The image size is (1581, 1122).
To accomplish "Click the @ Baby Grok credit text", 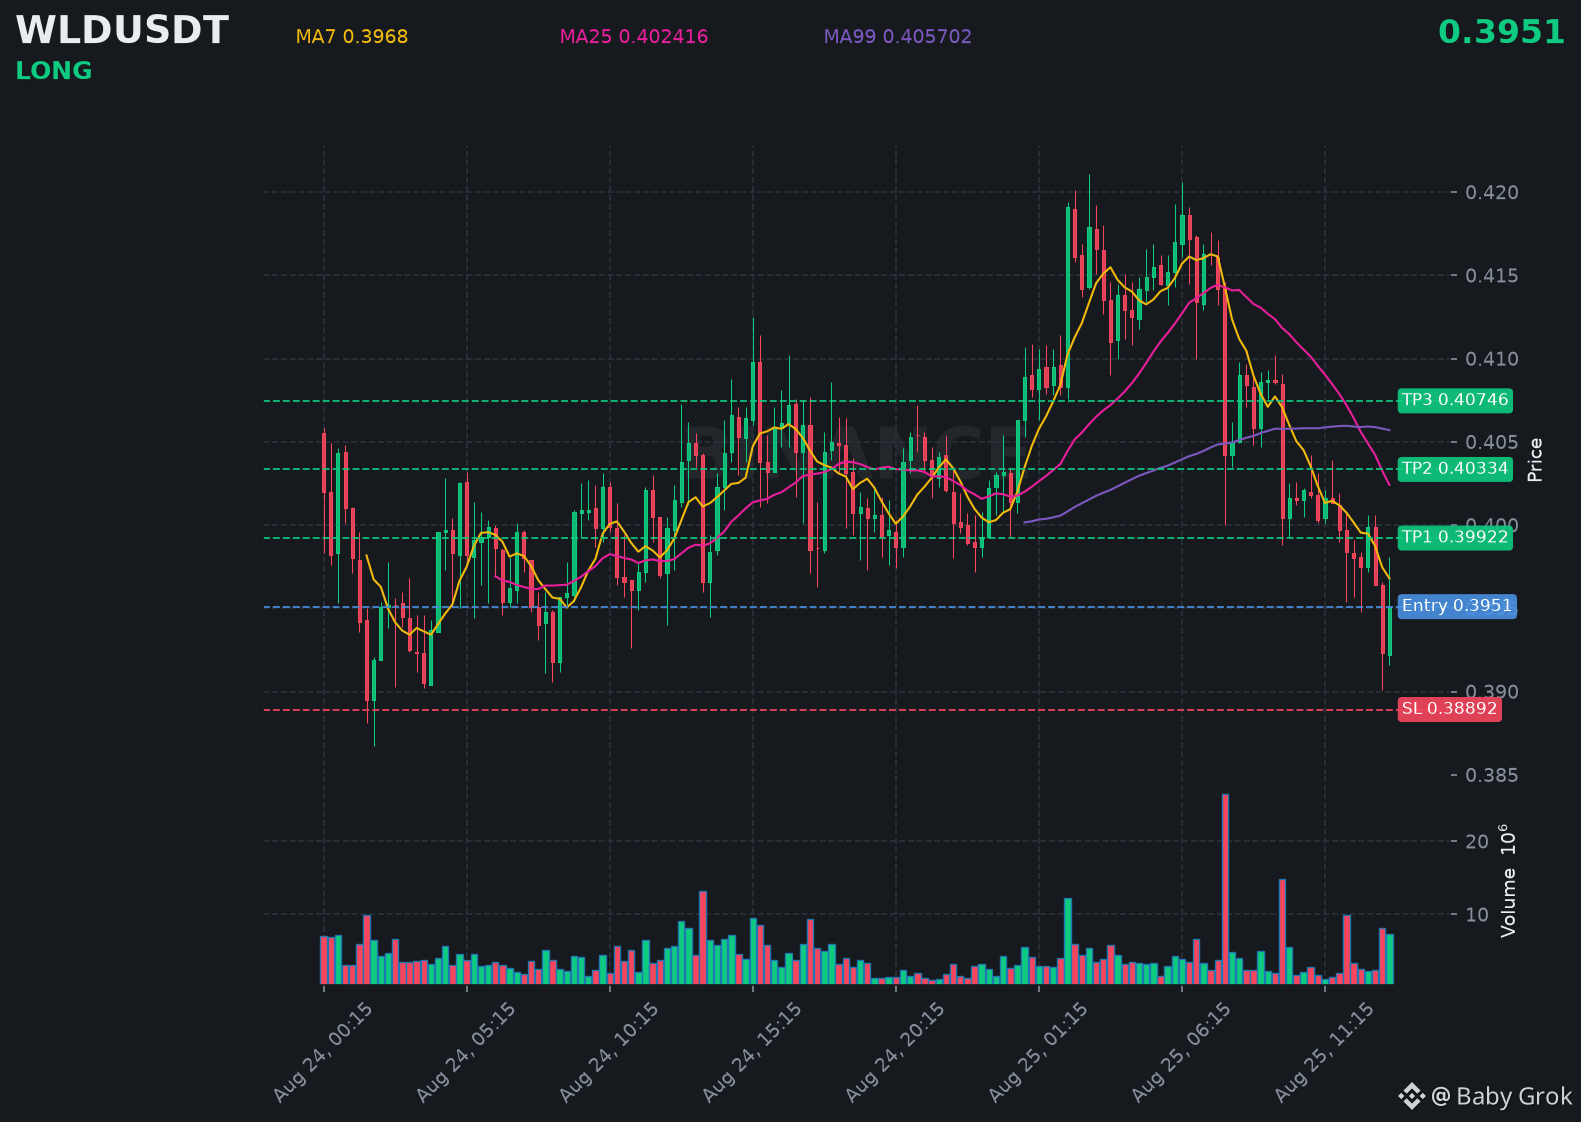I will coord(1502,1097).
